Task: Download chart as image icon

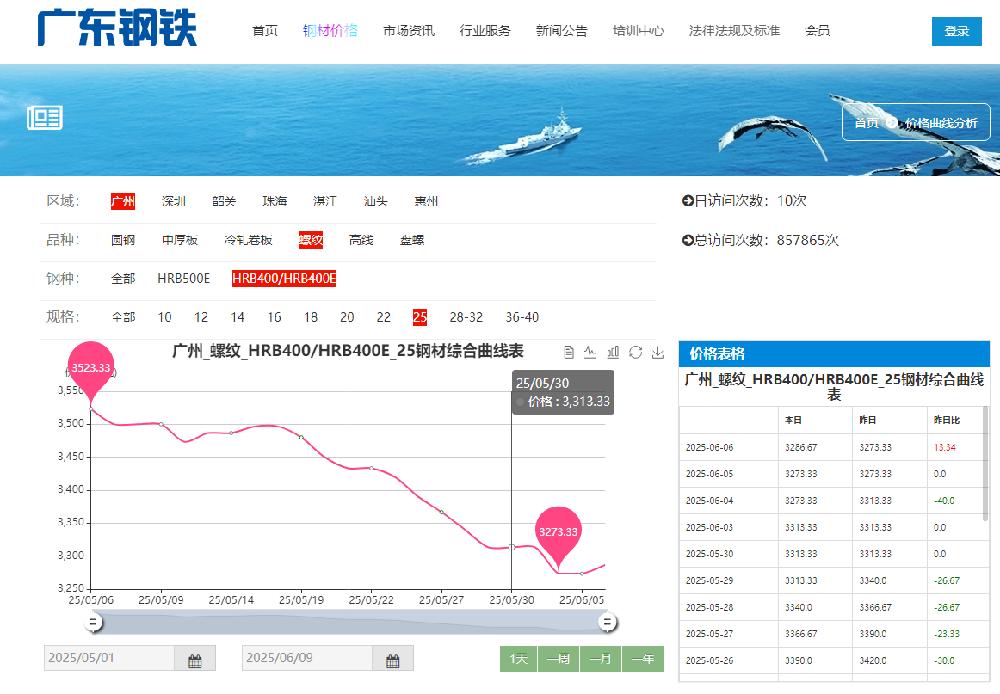Action: pos(658,352)
